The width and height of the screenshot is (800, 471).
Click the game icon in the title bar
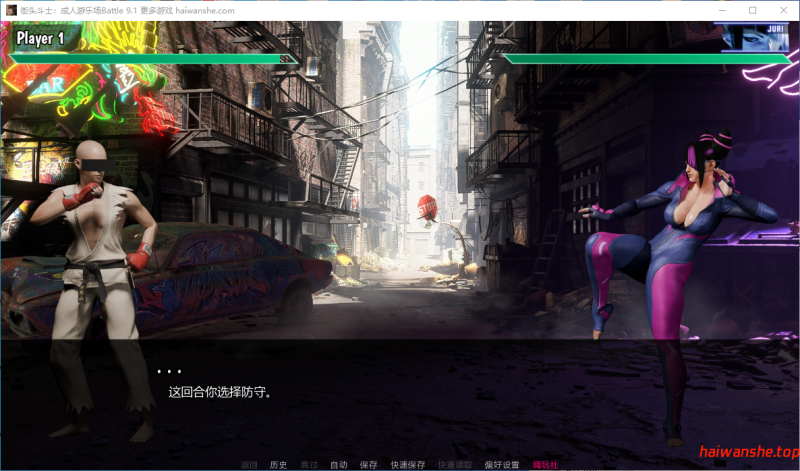[x=11, y=10]
